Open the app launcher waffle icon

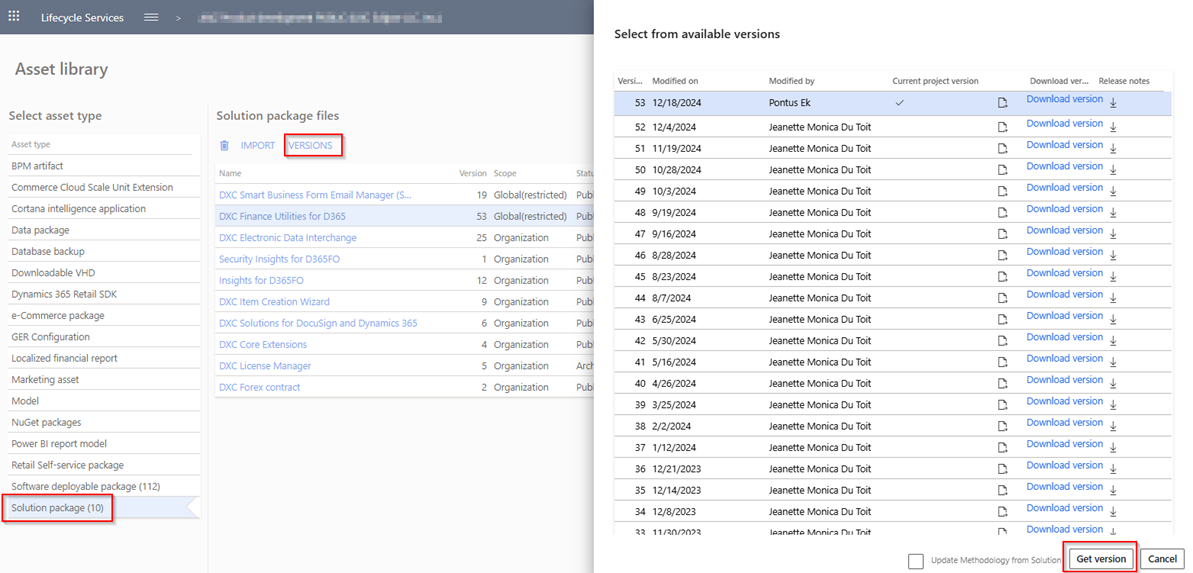pyautogui.click(x=14, y=17)
